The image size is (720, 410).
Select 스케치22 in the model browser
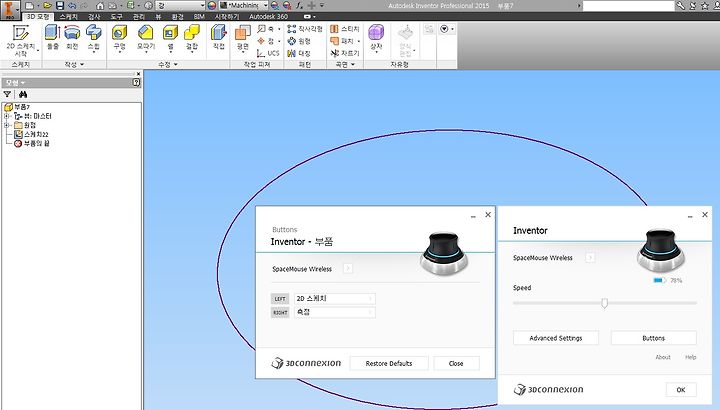(x=31, y=134)
